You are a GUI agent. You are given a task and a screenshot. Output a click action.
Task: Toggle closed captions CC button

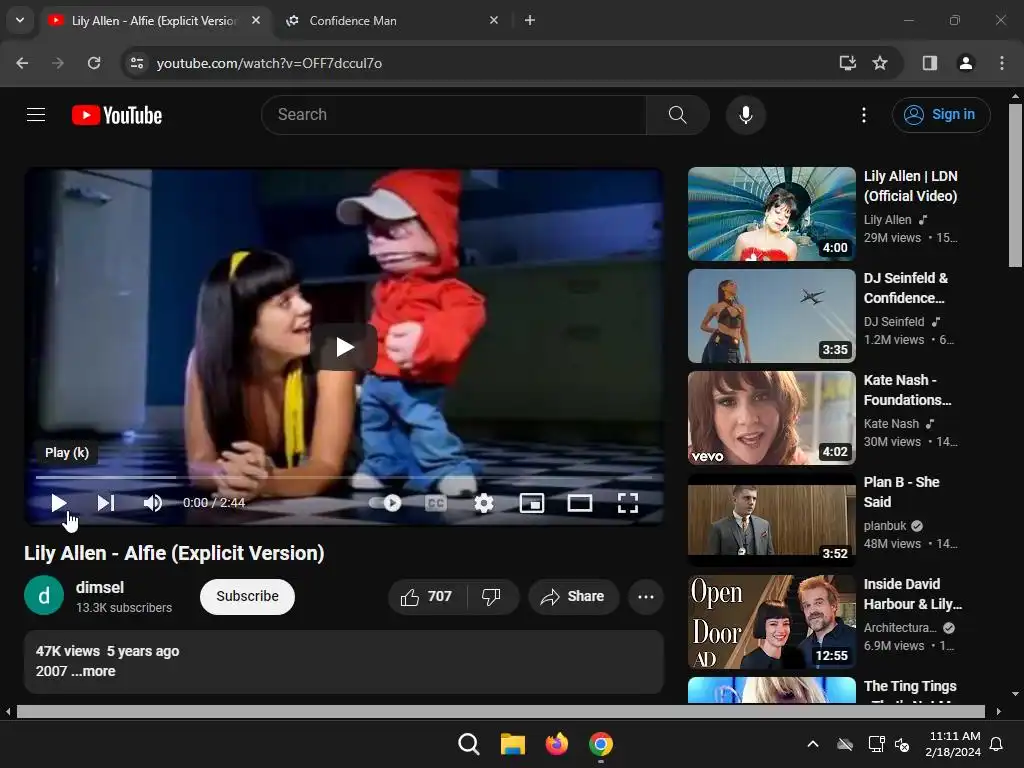coord(436,503)
